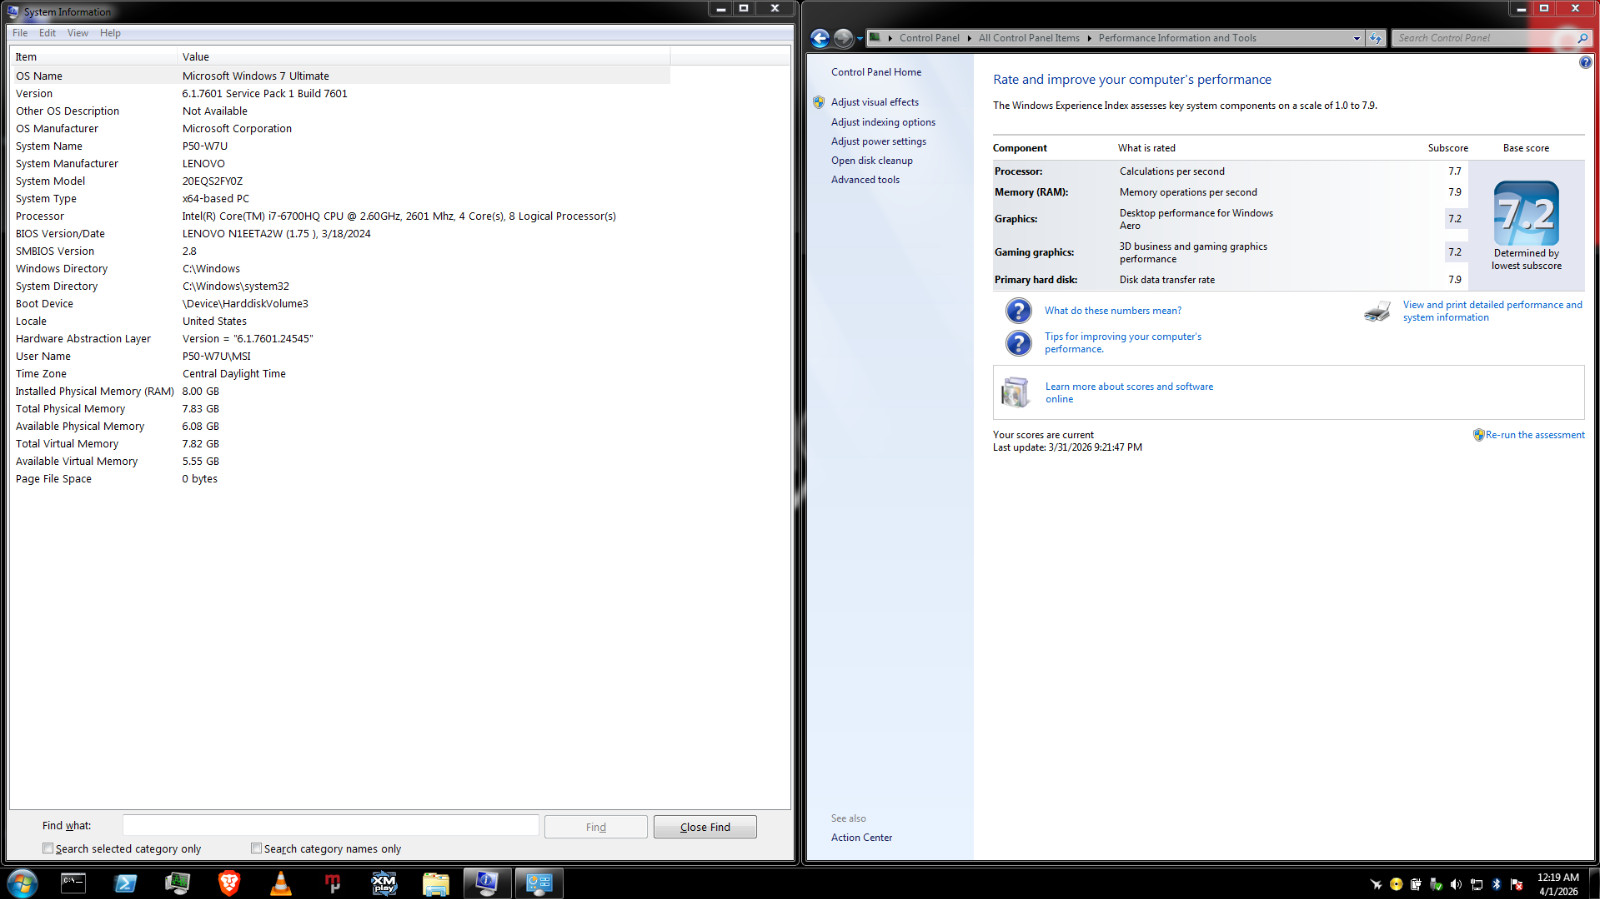This screenshot has width=1600, height=899.
Task: Open the volume speaker tray icon
Action: pos(1456,884)
